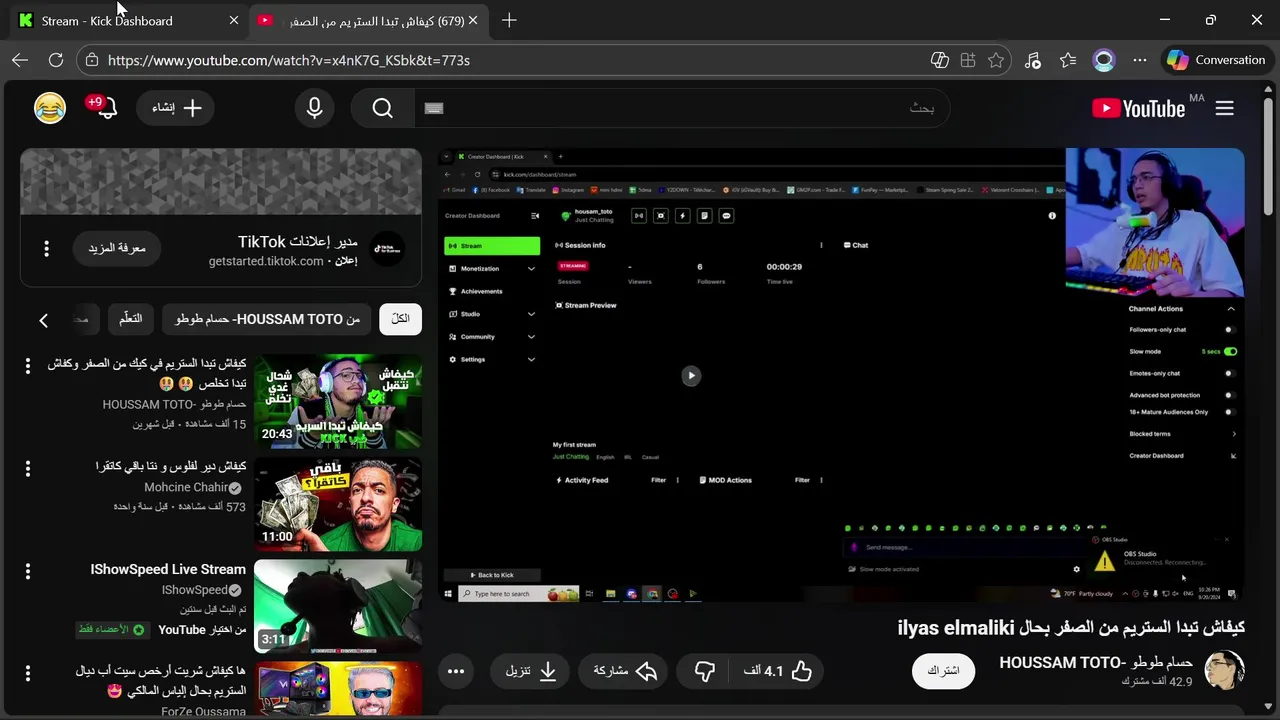Open the laughing emoji account avatar
1280x720 pixels.
pyautogui.click(x=50, y=107)
